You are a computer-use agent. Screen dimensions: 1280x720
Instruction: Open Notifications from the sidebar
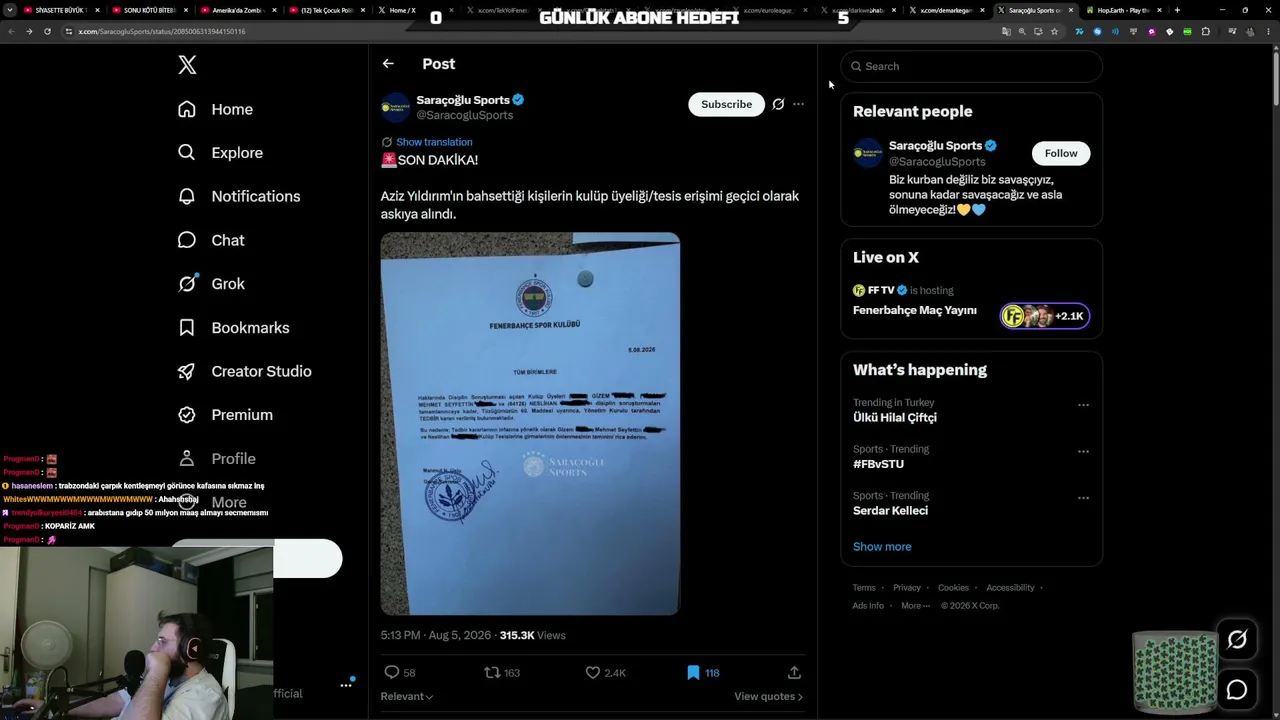click(x=238, y=196)
